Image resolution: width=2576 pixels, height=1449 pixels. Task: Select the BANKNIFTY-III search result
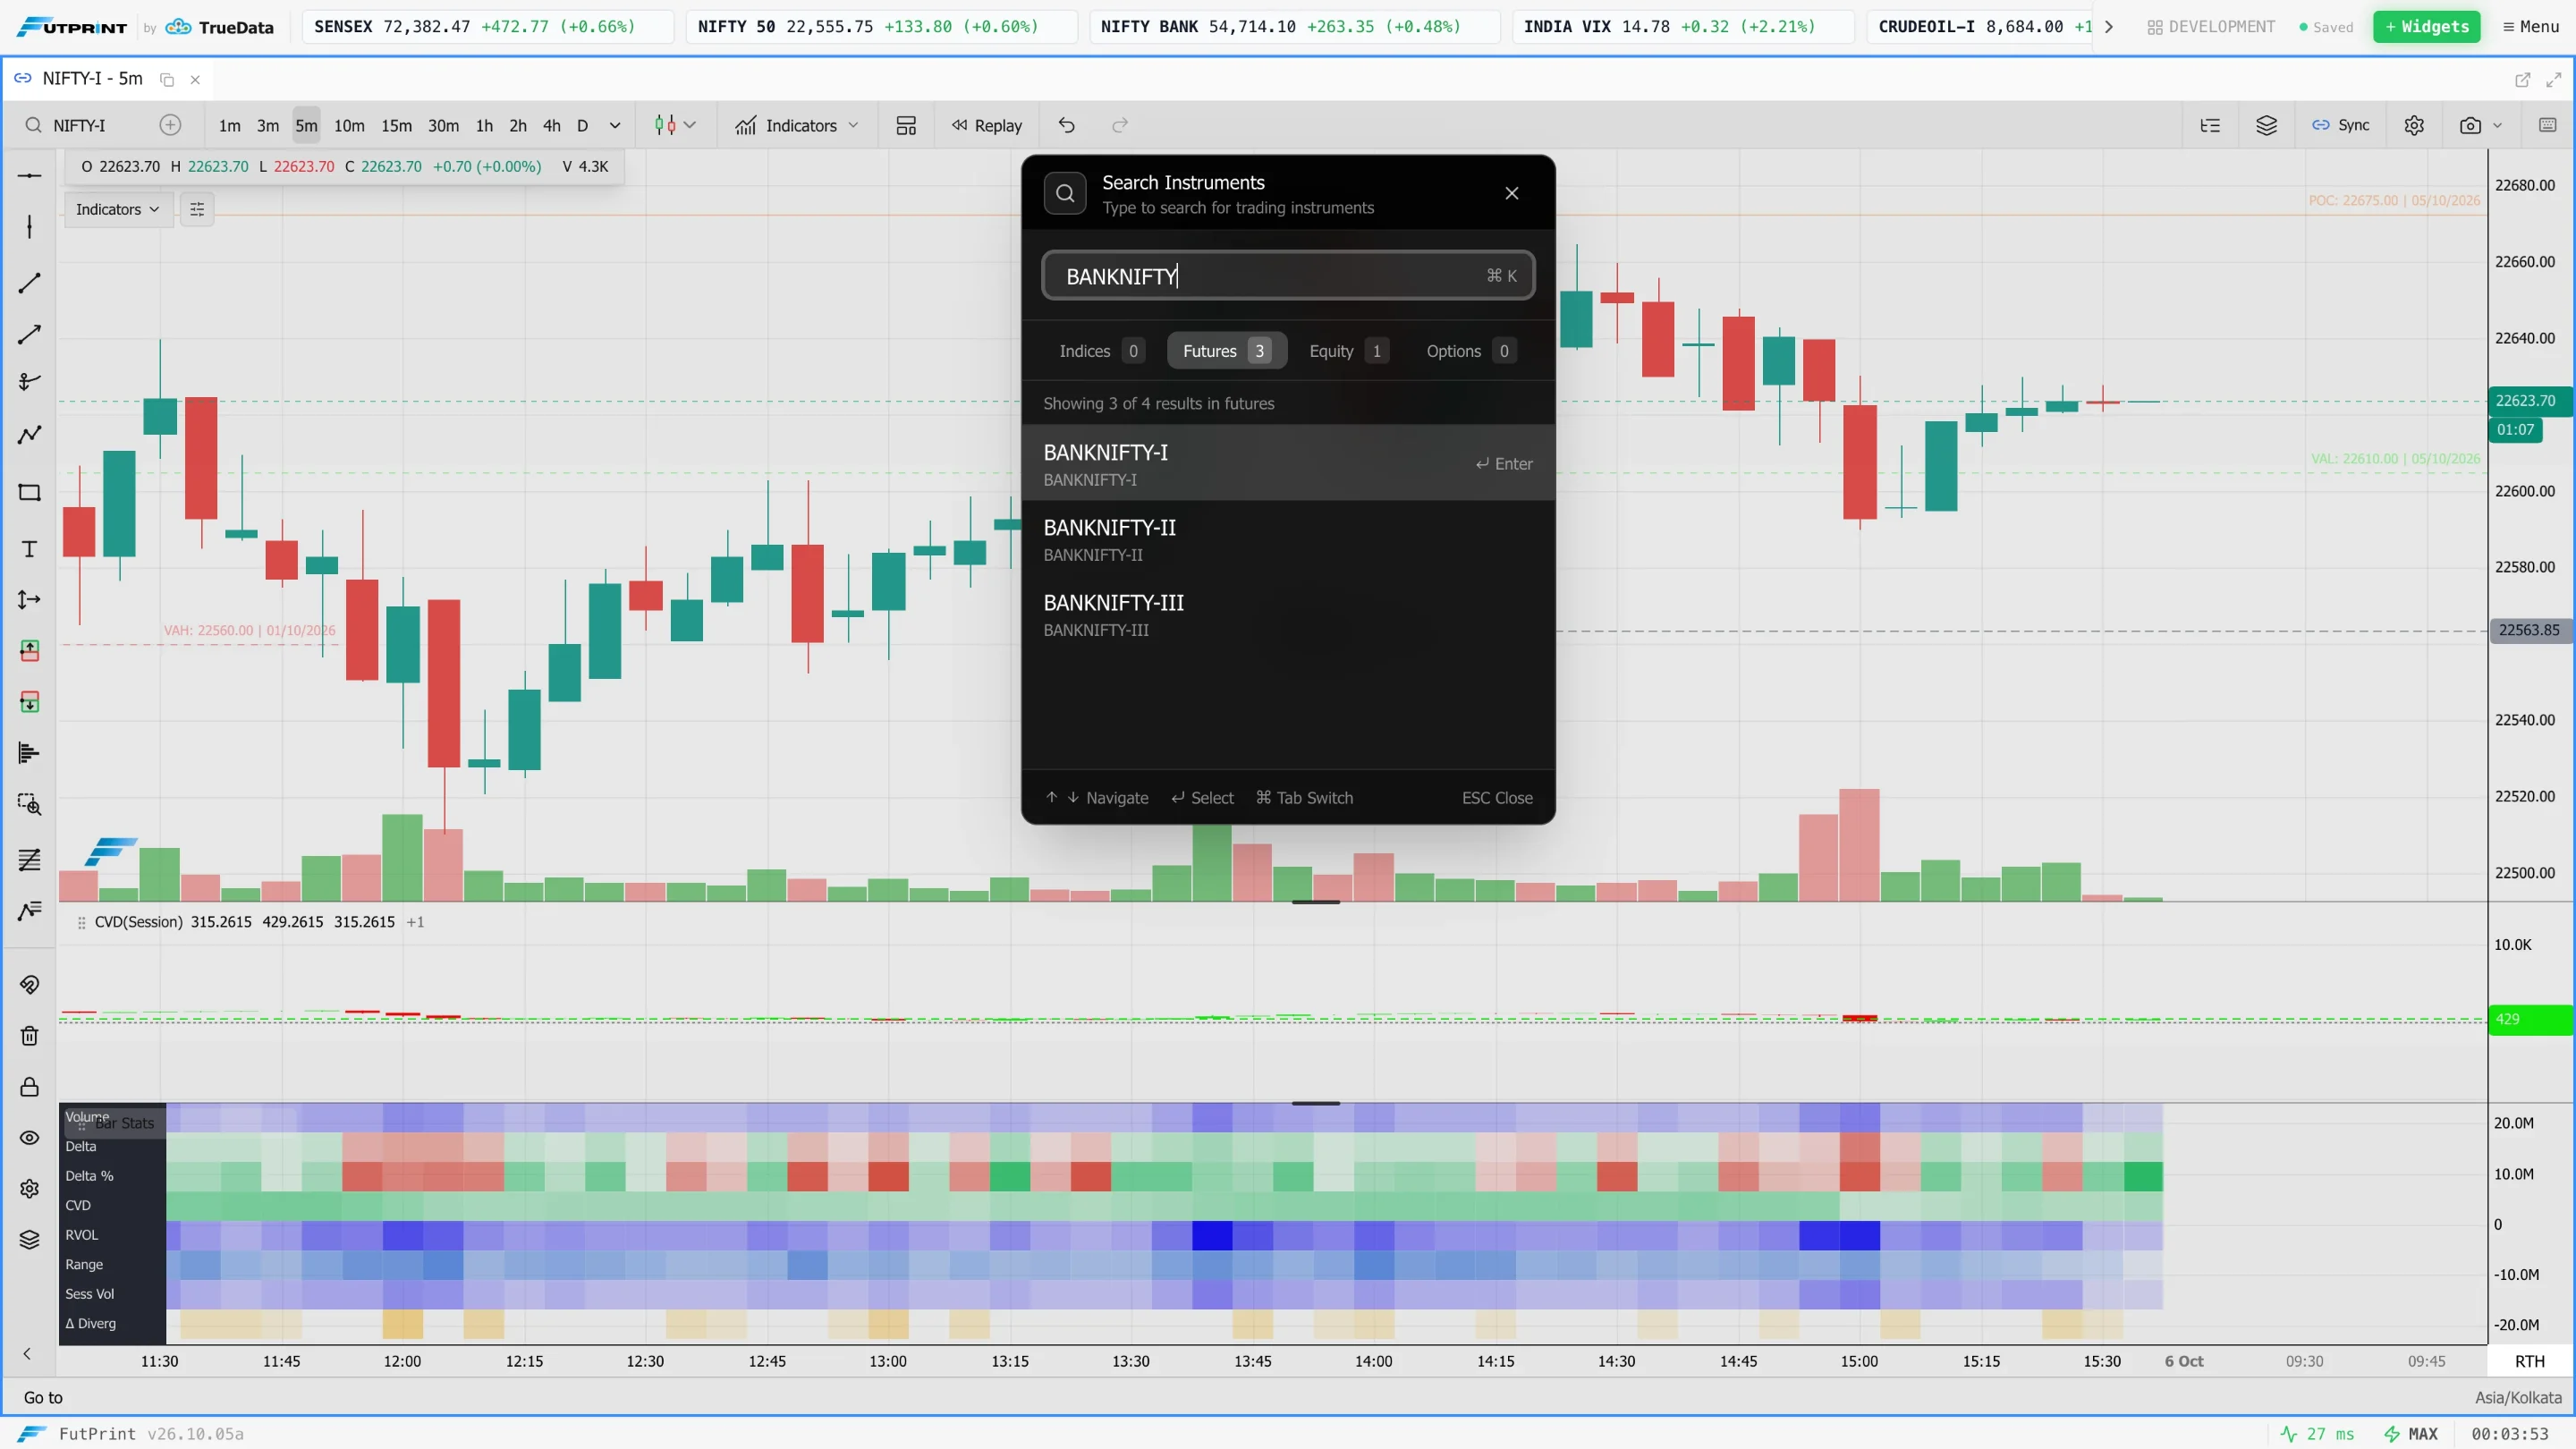[1288, 614]
